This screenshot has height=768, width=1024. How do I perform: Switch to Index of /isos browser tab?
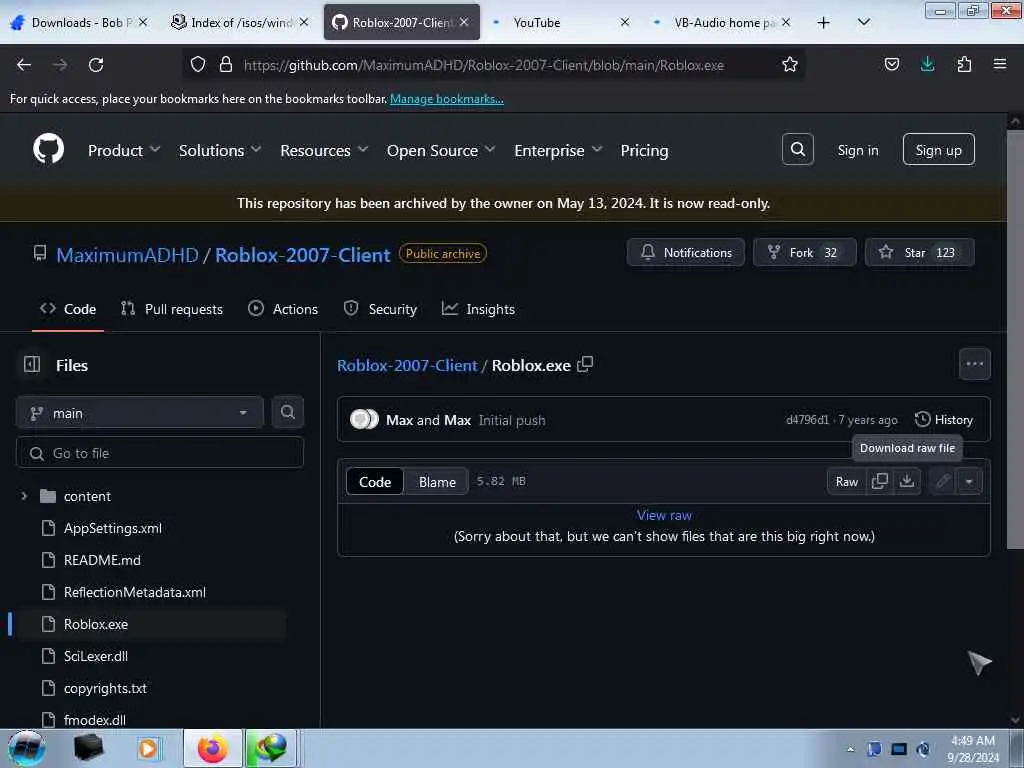coord(240,22)
